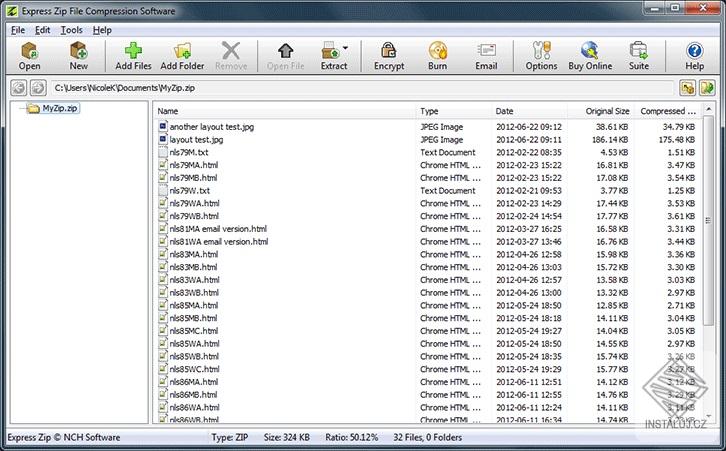The width and height of the screenshot is (726, 451).
Task: Select file nls86MB.html
Action: pyautogui.click(x=193, y=395)
